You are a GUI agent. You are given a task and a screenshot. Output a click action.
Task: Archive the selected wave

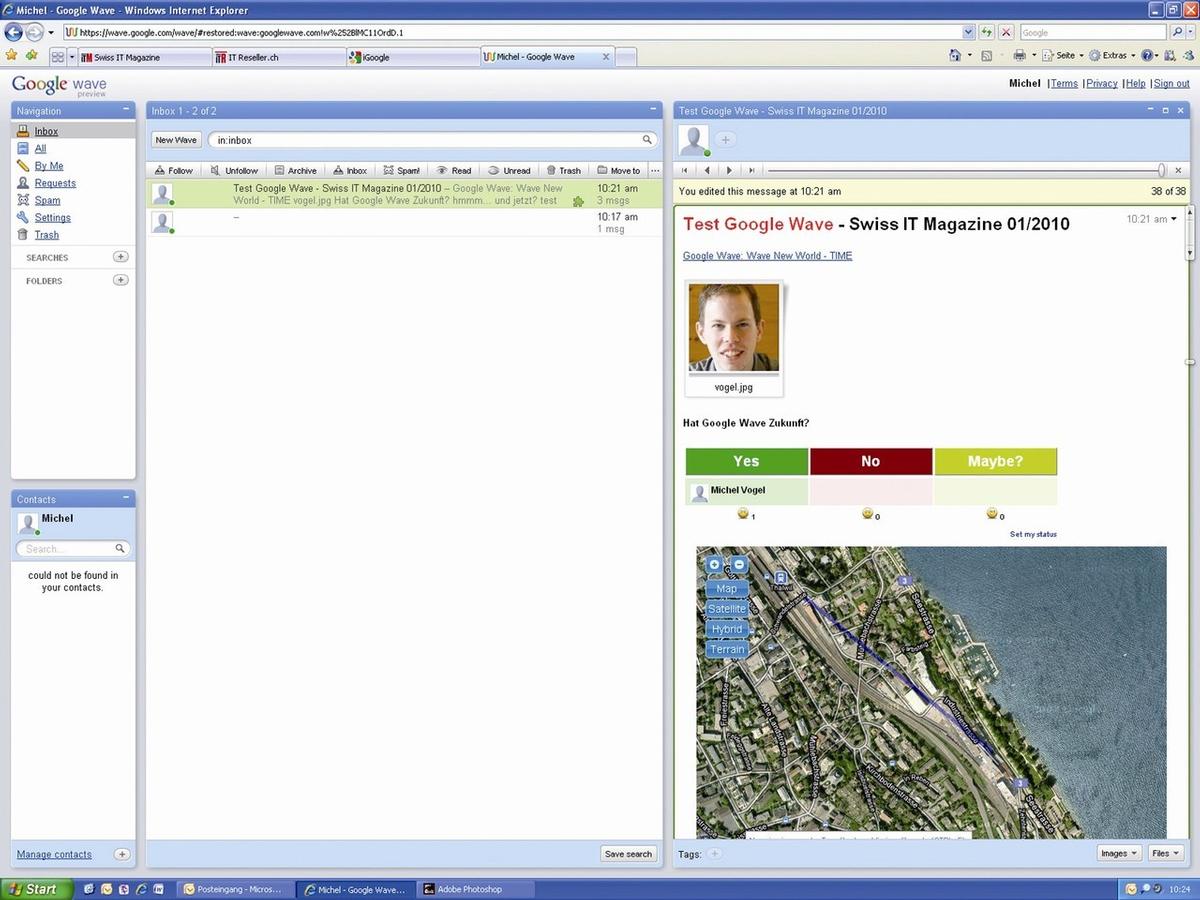point(295,171)
